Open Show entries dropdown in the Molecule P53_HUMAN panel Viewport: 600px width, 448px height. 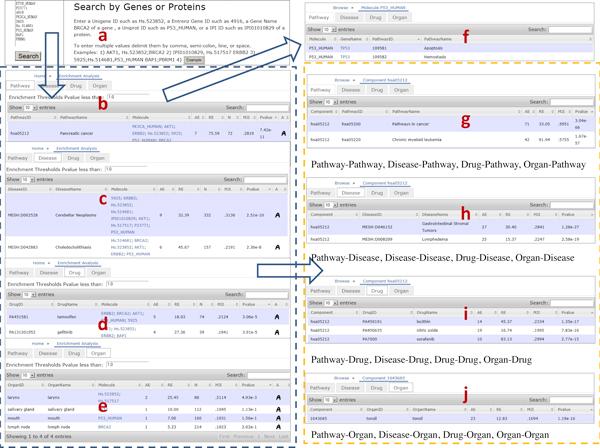pyautogui.click(x=329, y=29)
